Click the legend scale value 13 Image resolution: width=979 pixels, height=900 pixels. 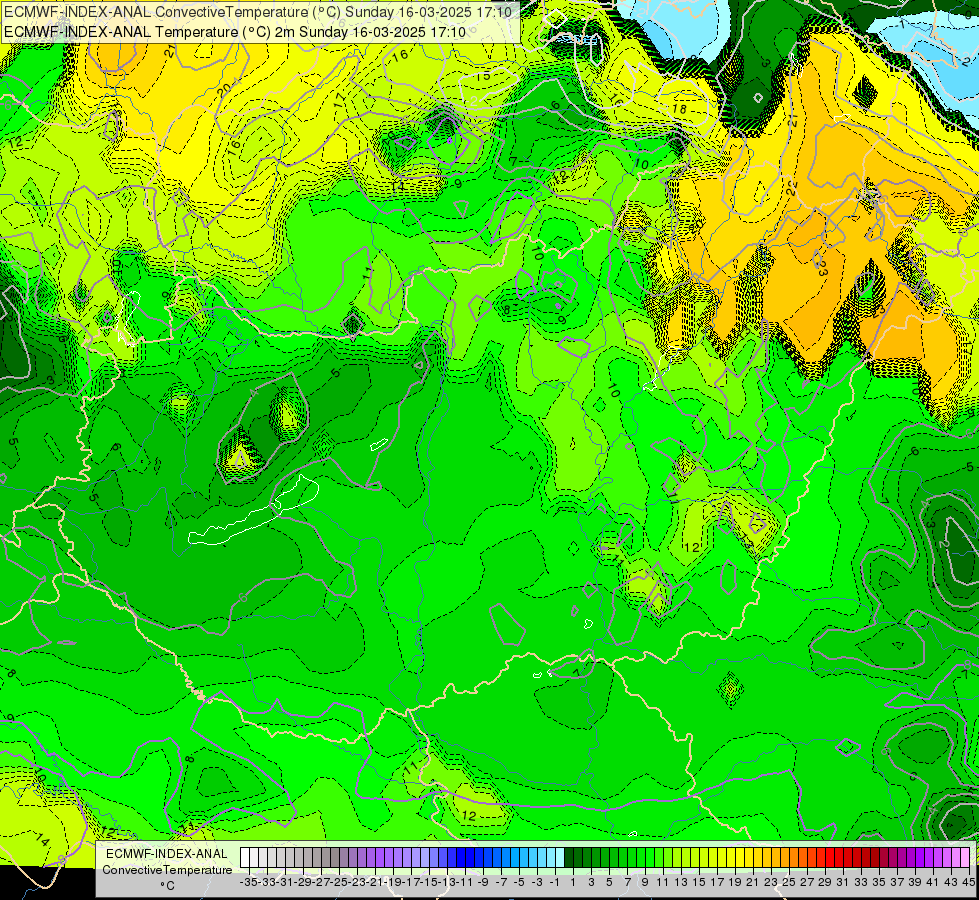point(680,883)
